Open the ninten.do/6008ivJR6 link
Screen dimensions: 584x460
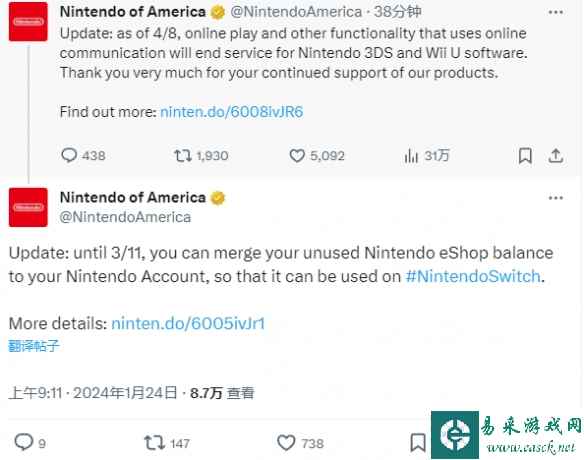232,112
